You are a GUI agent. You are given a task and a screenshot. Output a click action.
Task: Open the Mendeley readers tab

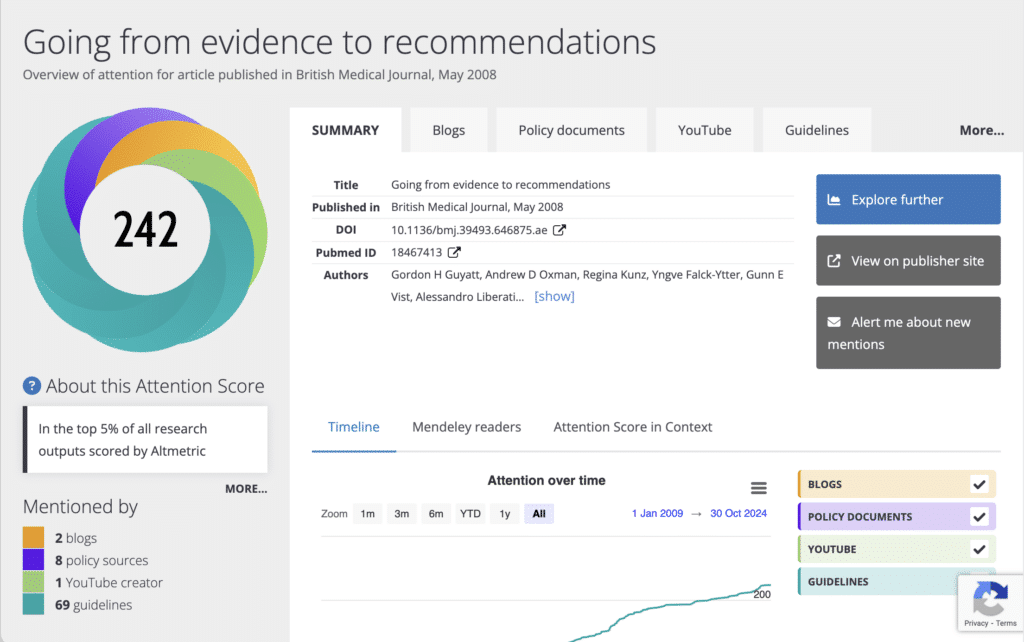[466, 427]
